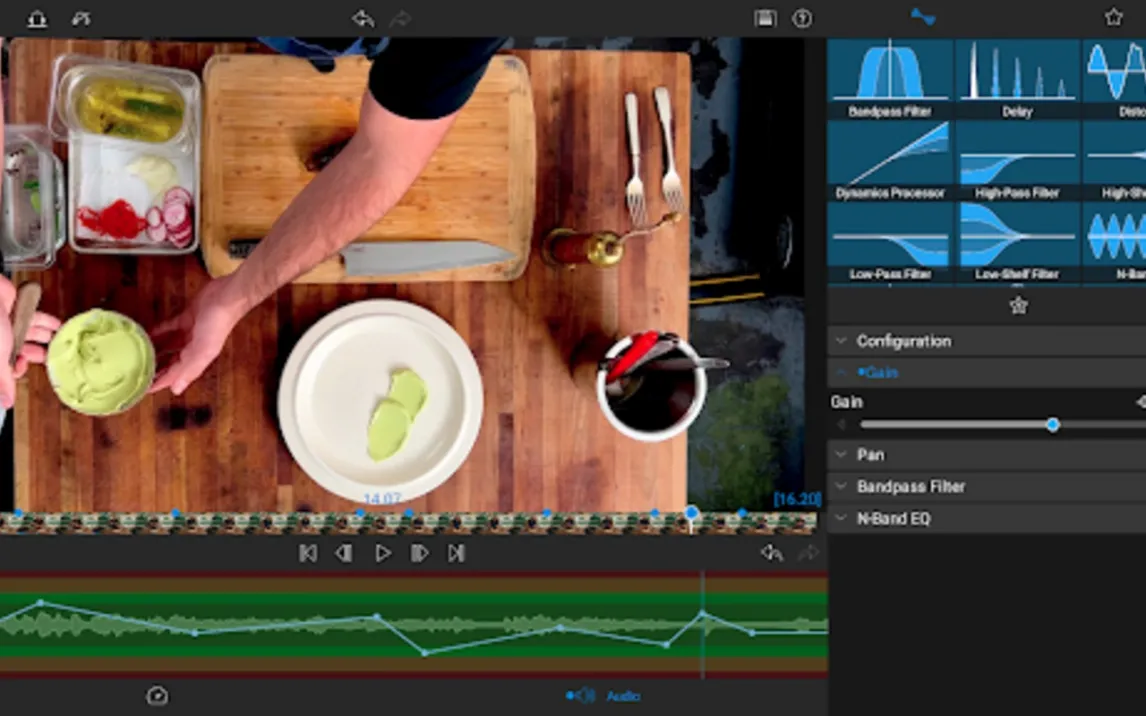The image size is (1146, 716).
Task: Expand the N-Band EQ section
Action: click(893, 519)
